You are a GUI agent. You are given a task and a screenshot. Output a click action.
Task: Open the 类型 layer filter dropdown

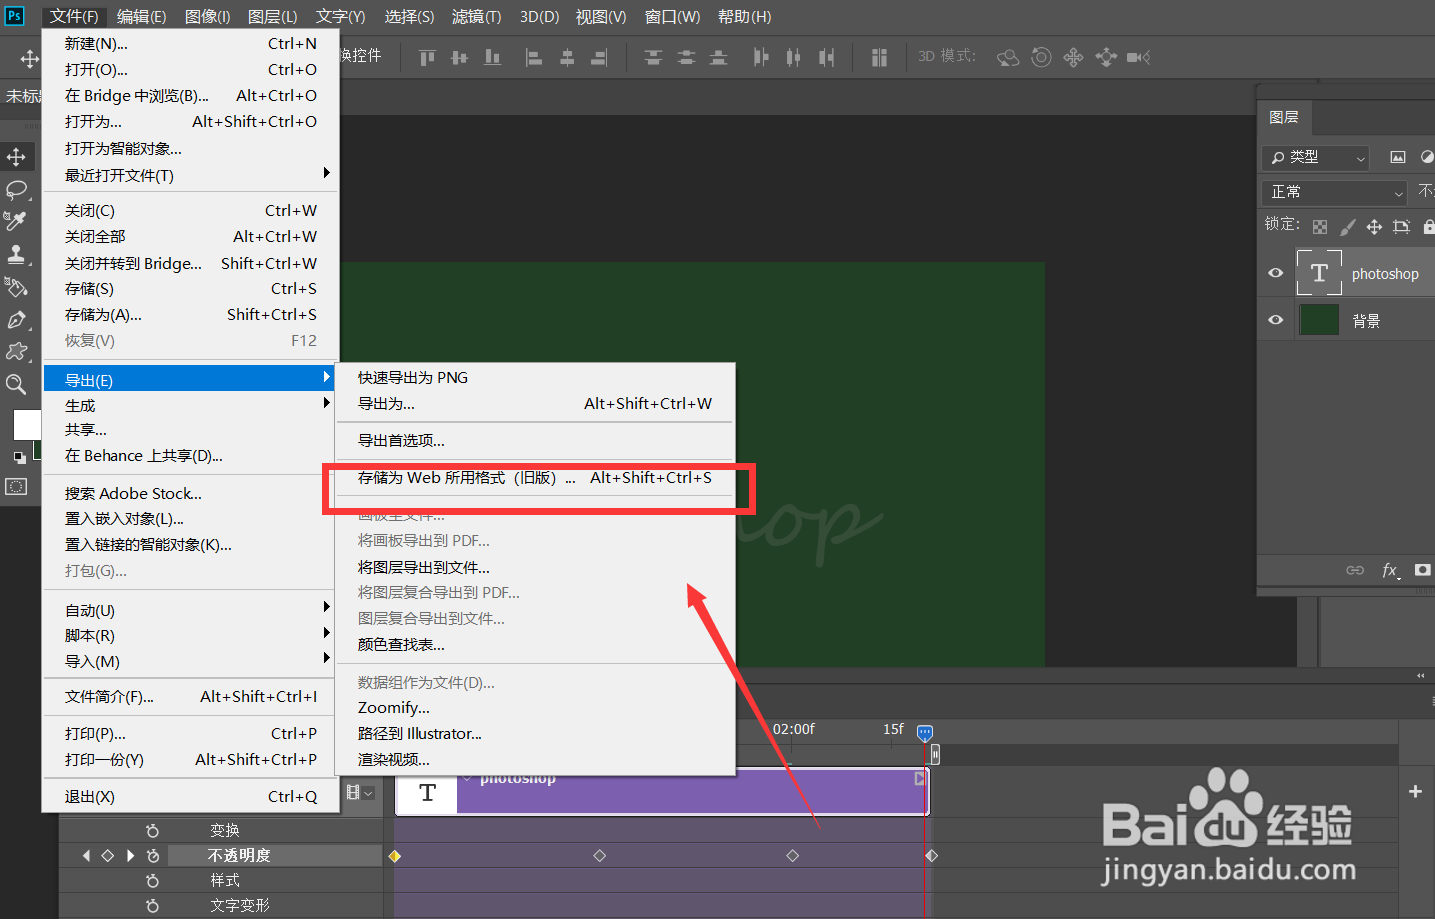click(x=1316, y=157)
